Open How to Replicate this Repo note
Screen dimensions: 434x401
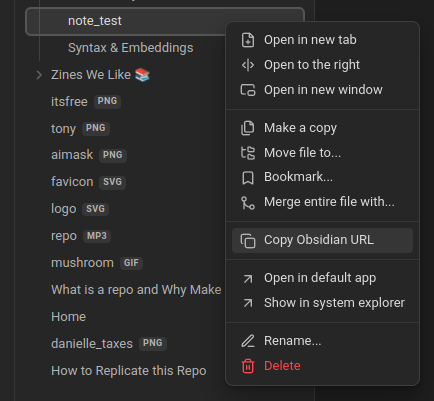click(129, 371)
